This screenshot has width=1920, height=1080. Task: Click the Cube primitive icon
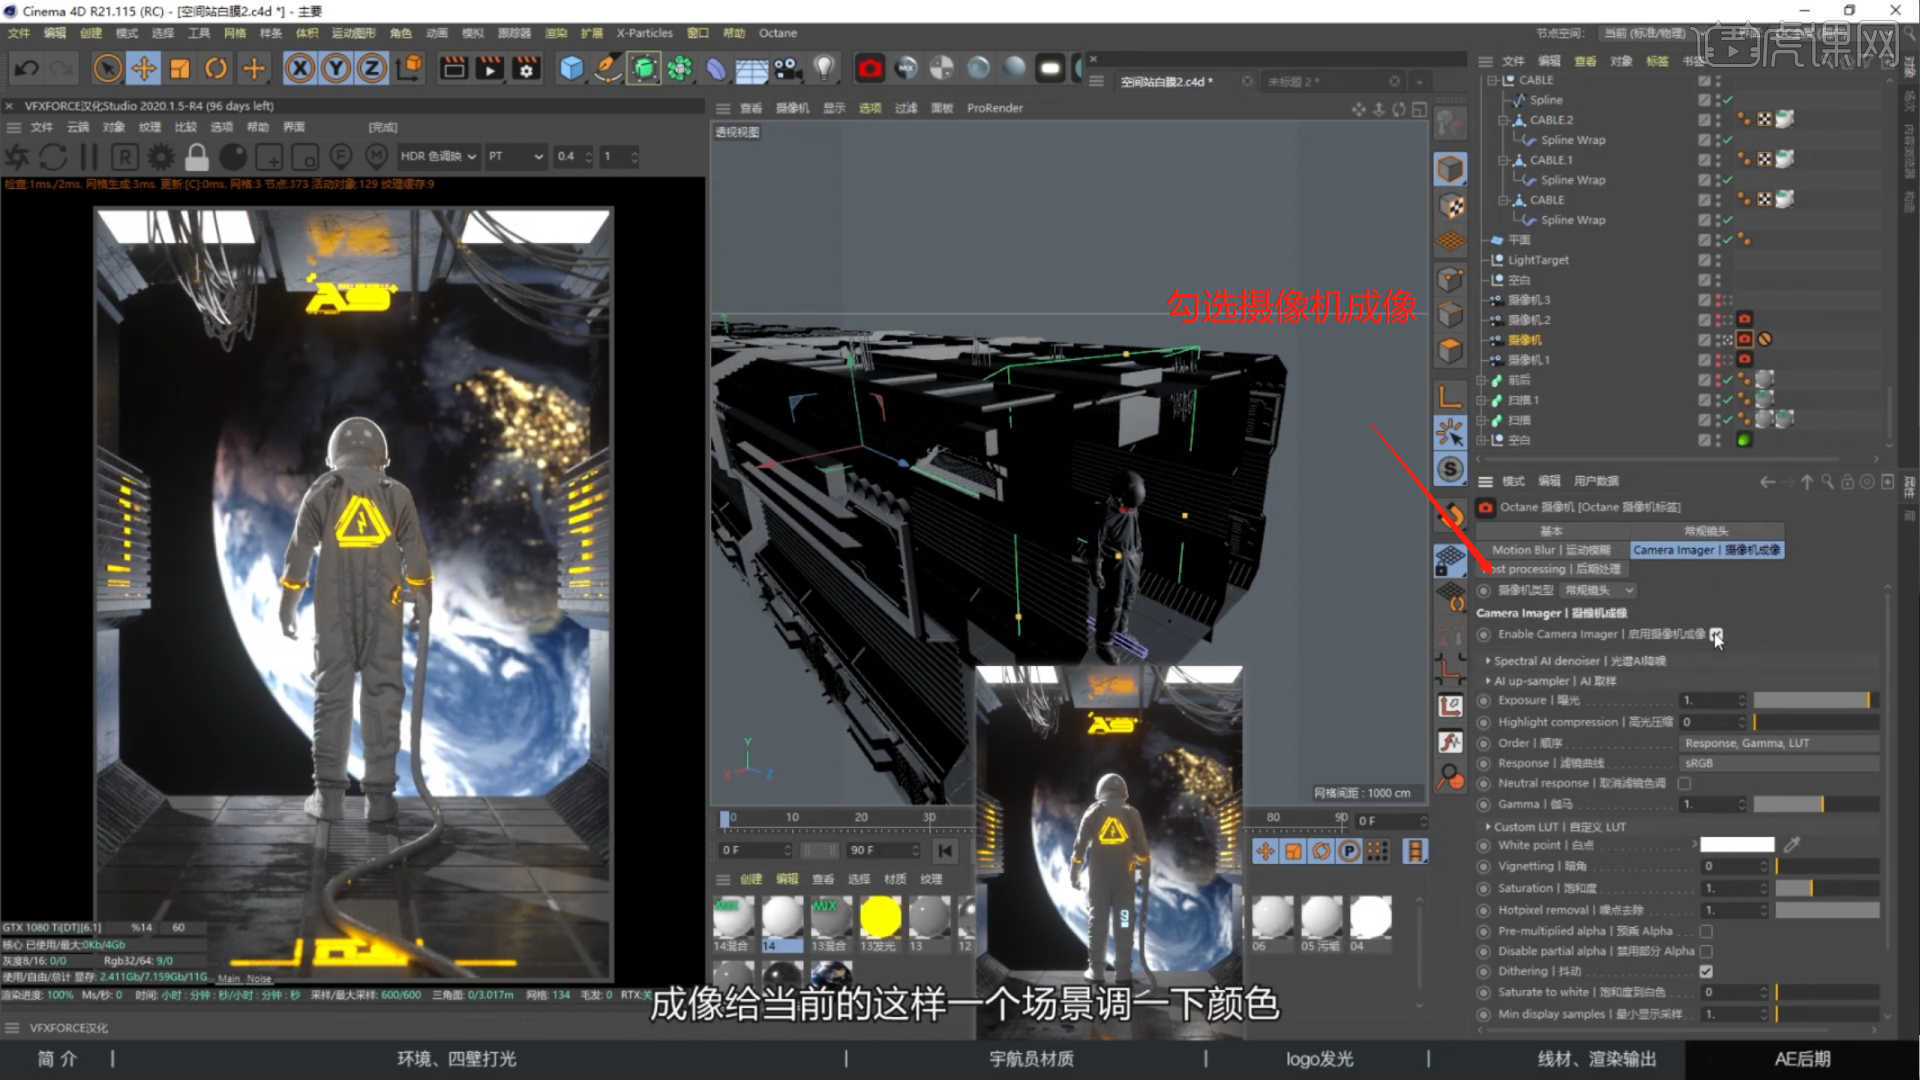pyautogui.click(x=571, y=68)
